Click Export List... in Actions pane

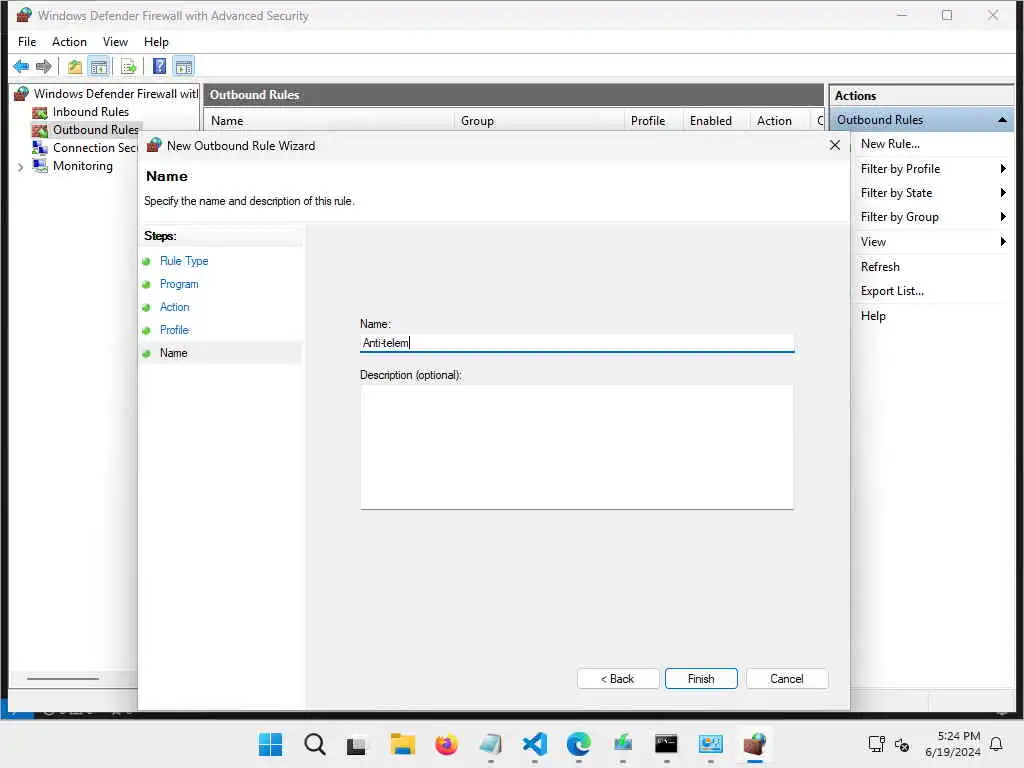click(892, 291)
